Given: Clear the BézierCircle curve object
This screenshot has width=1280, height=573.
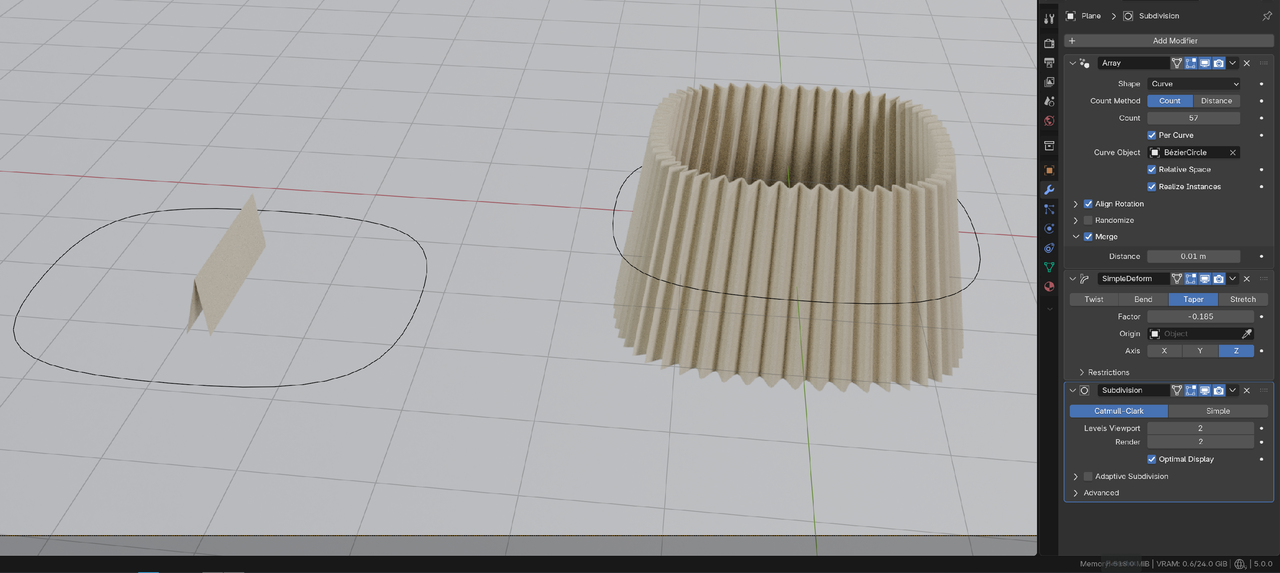Looking at the screenshot, I should click(1233, 153).
